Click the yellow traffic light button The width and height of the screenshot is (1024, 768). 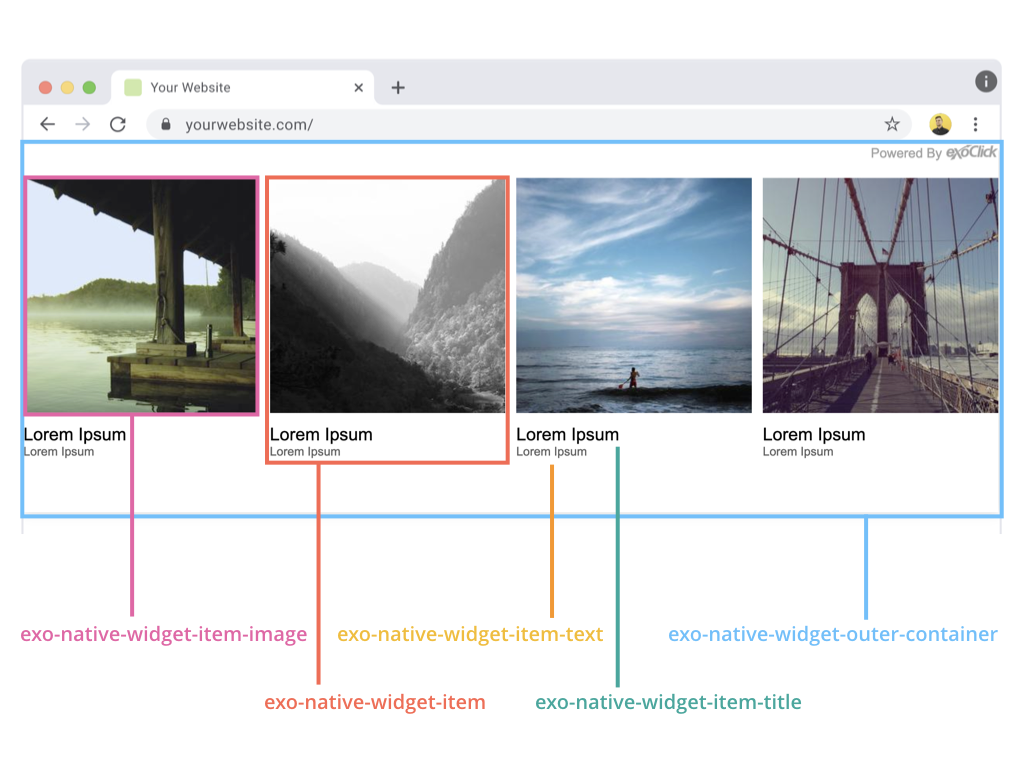pyautogui.click(x=66, y=87)
